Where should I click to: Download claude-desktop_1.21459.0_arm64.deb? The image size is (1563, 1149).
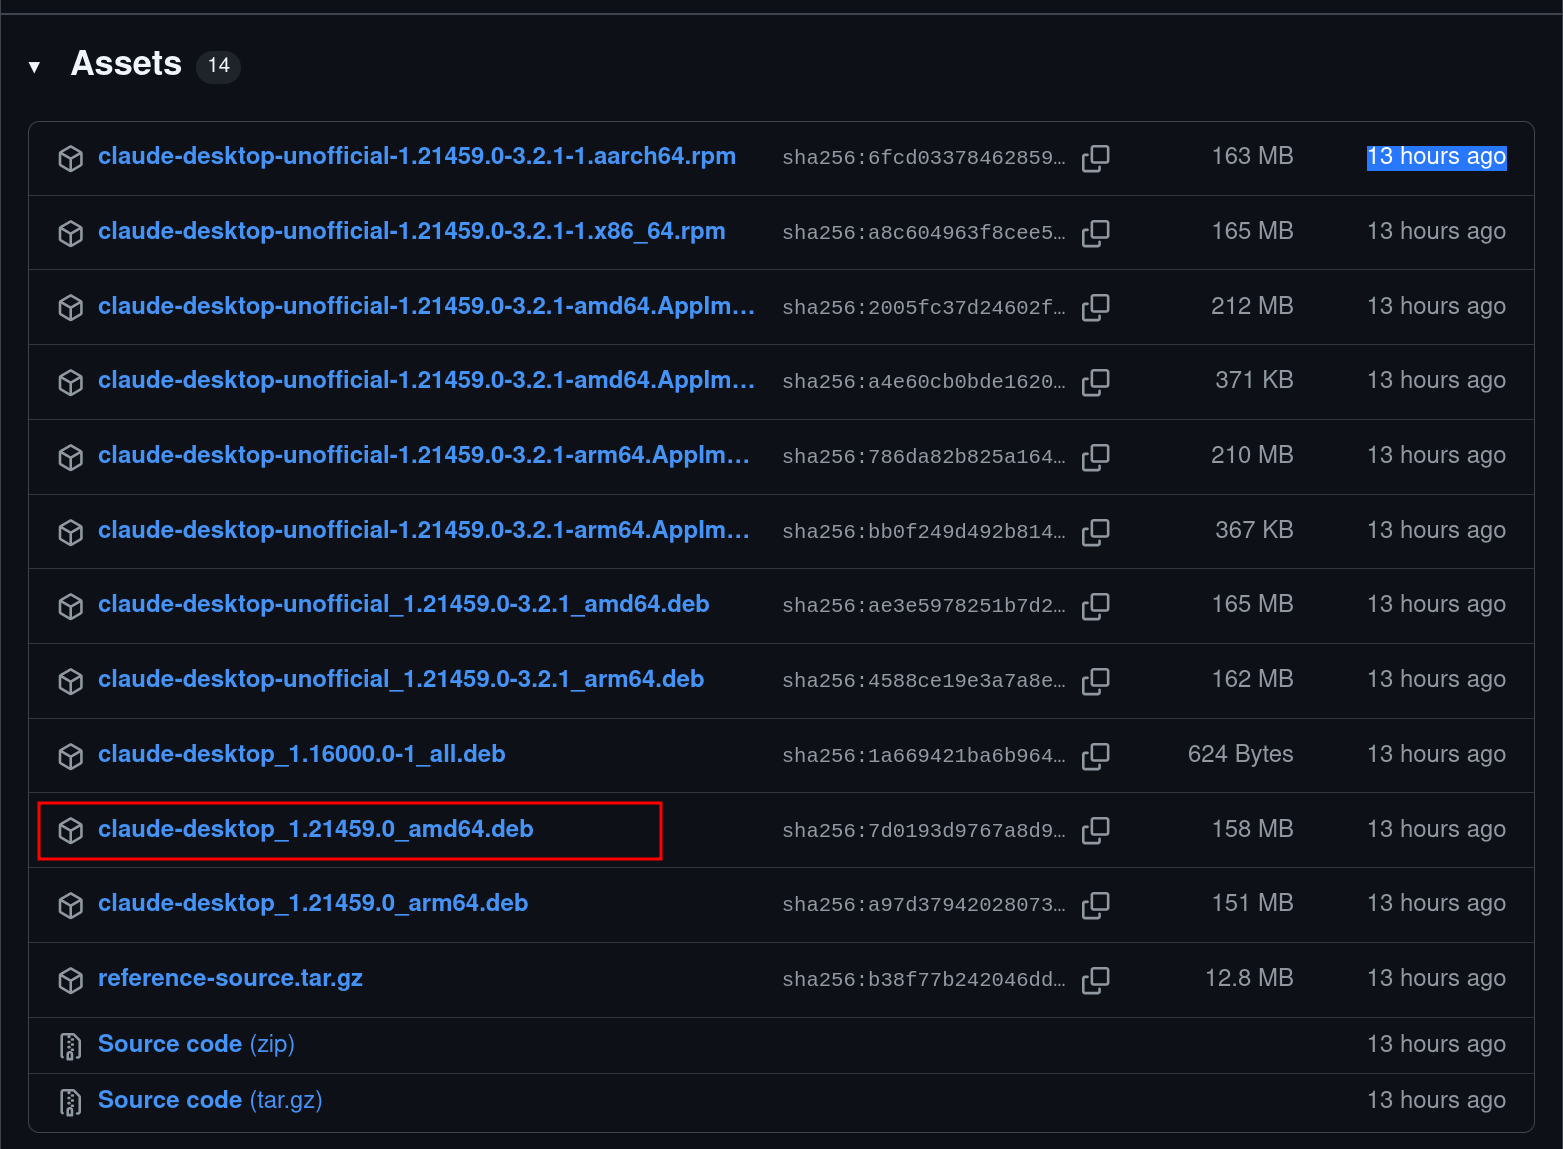(313, 903)
